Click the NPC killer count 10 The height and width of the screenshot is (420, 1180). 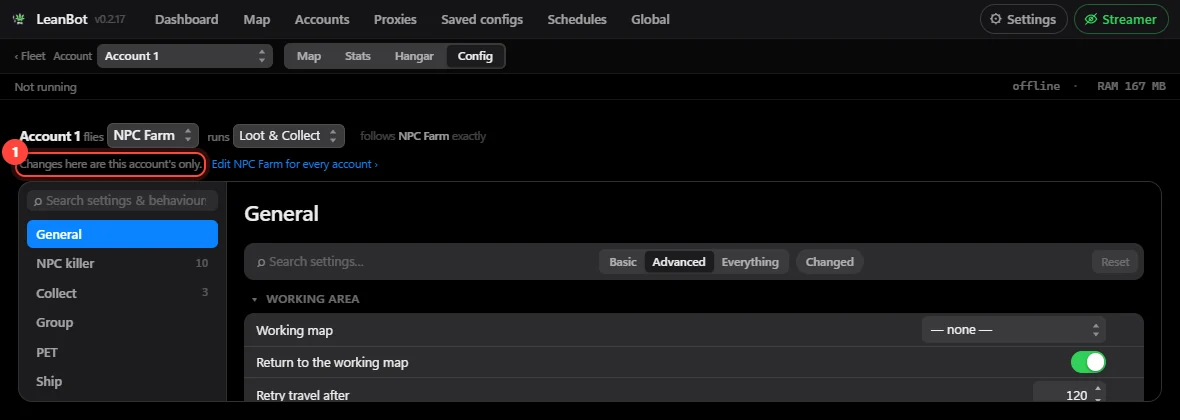click(202, 263)
